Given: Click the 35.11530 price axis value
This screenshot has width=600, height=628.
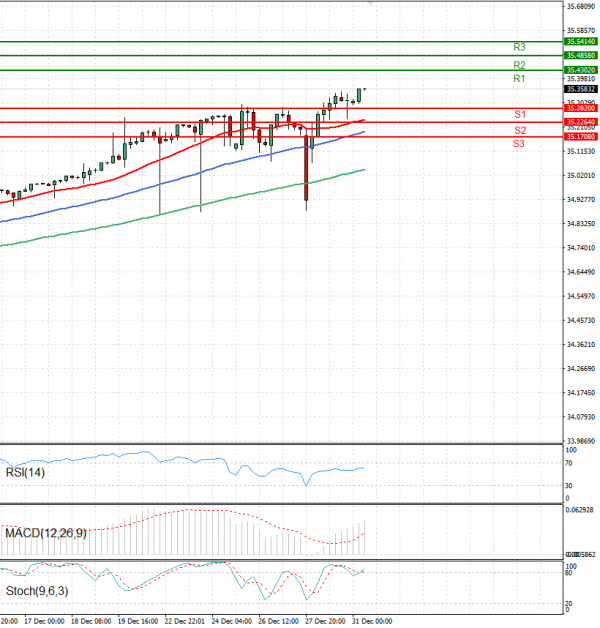Looking at the screenshot, I should click(x=581, y=151).
